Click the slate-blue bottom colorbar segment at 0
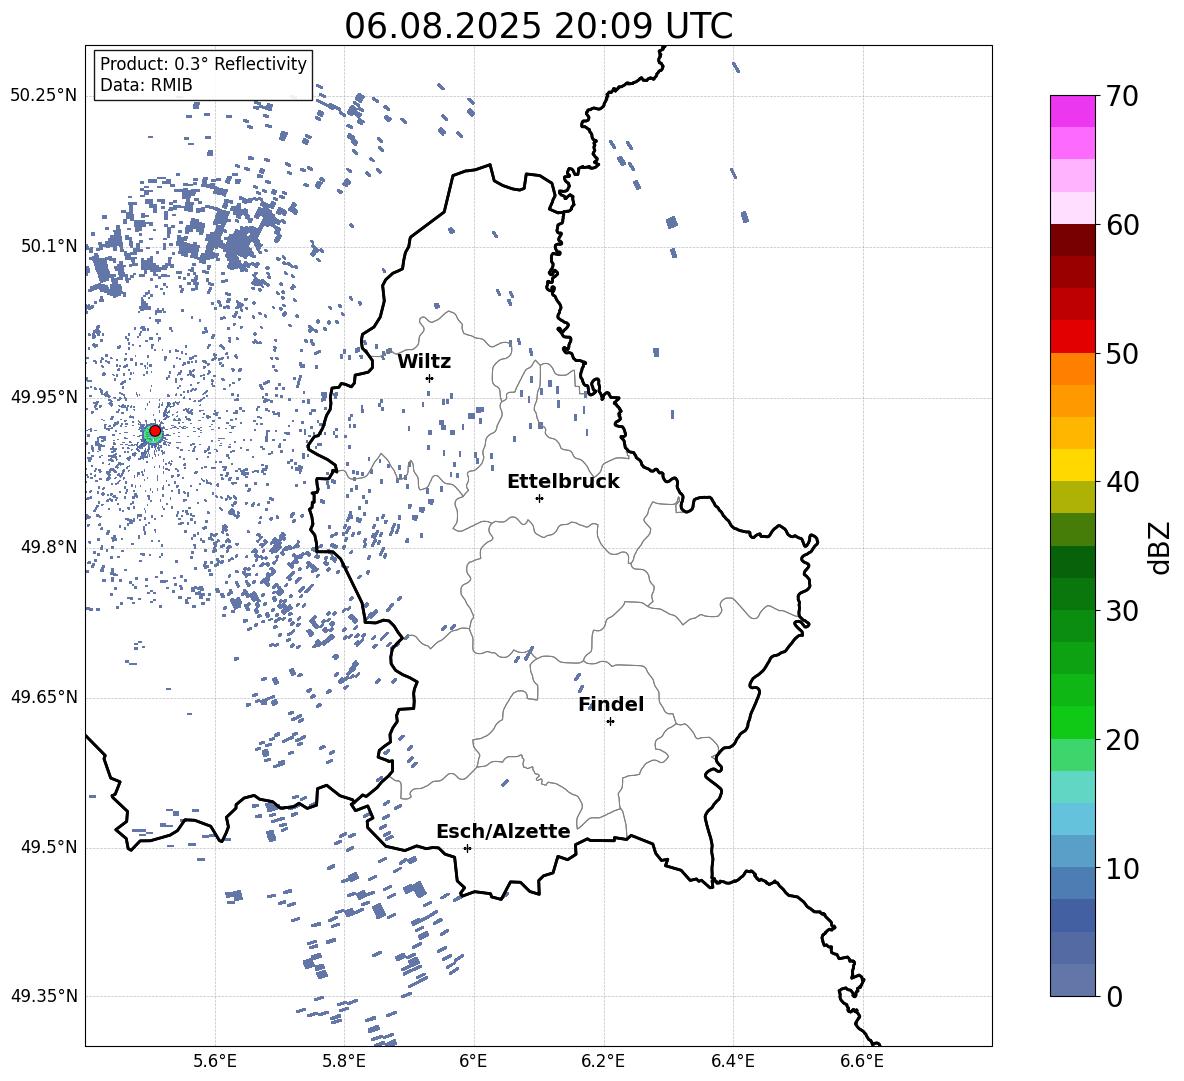1184x1081 pixels. [1073, 981]
